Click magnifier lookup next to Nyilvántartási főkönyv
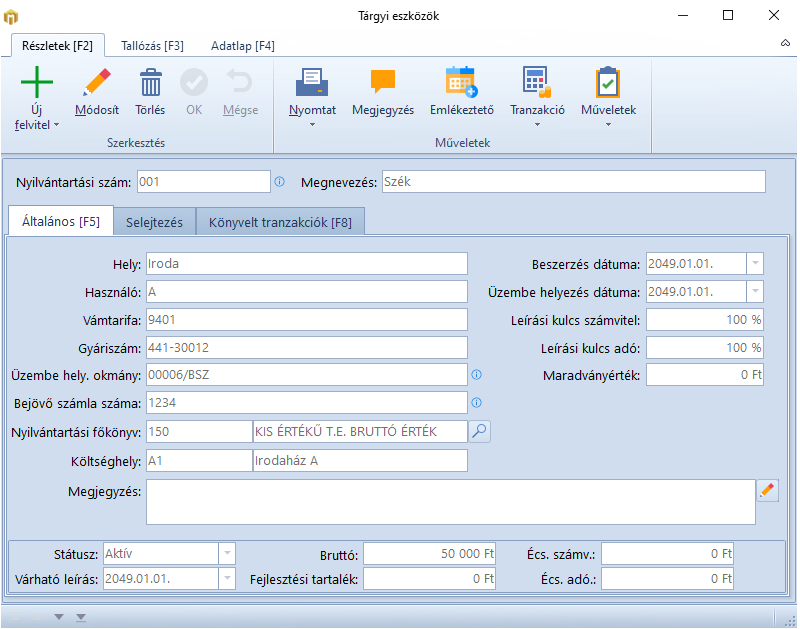This screenshot has height=629, width=800. point(480,432)
